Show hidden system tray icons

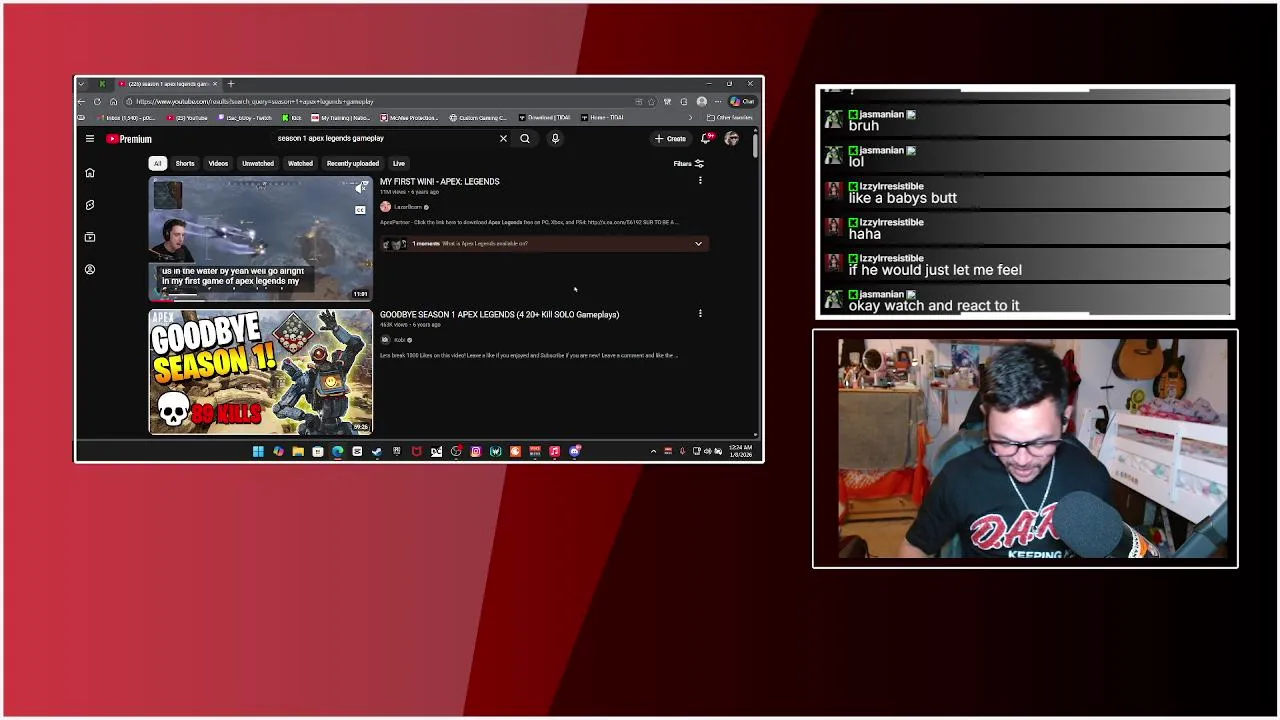click(x=653, y=451)
